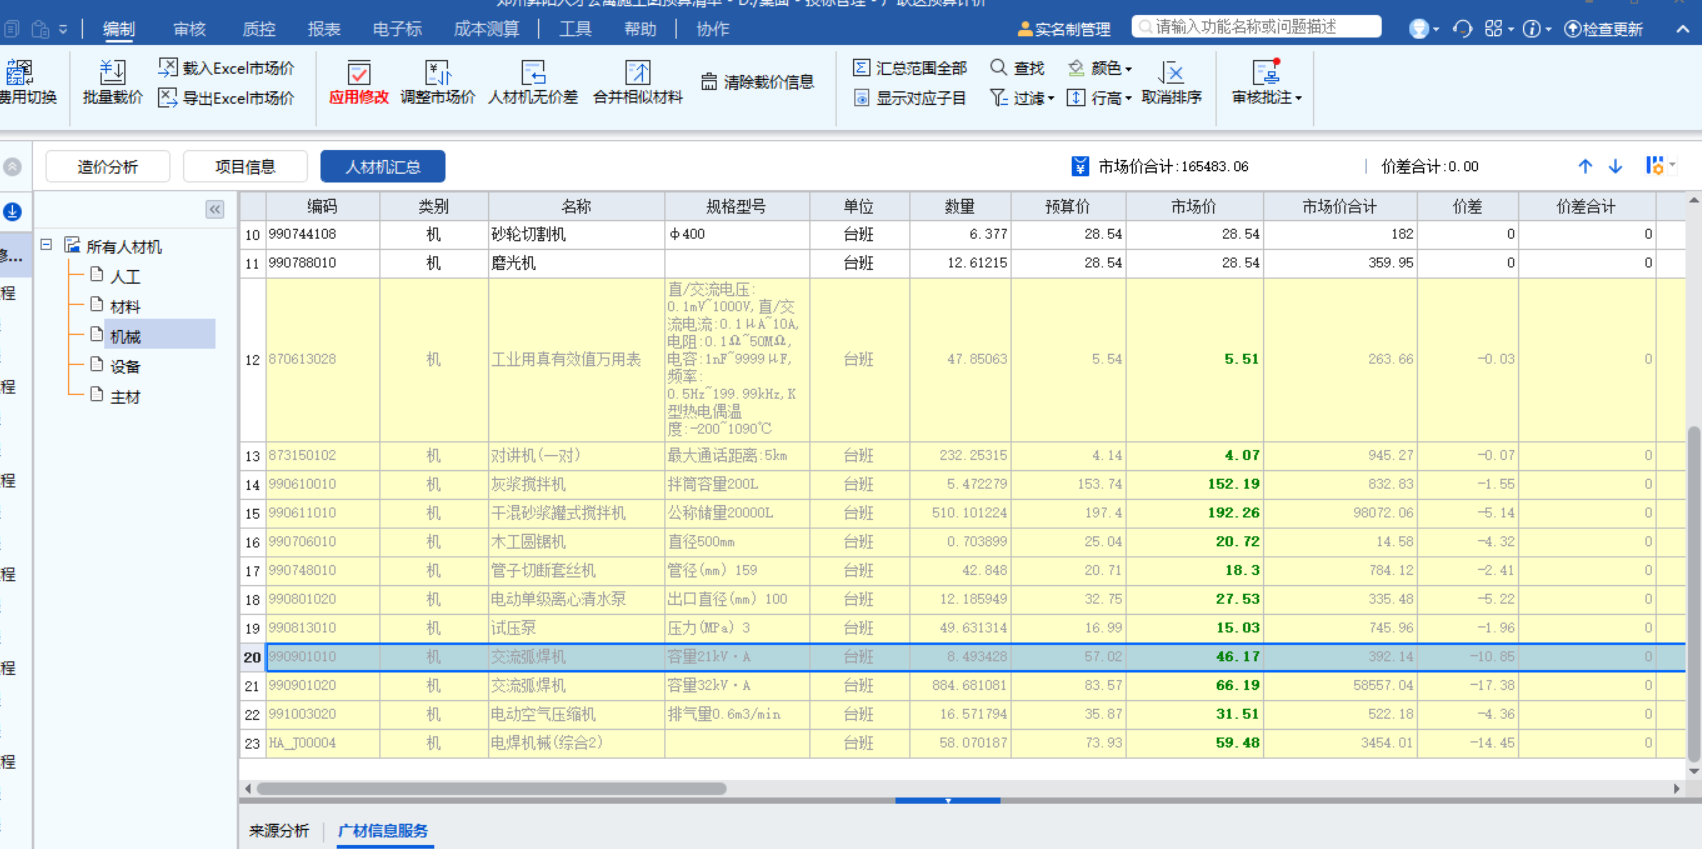Select the 人工 tree item
The image size is (1702, 849).
tap(125, 276)
